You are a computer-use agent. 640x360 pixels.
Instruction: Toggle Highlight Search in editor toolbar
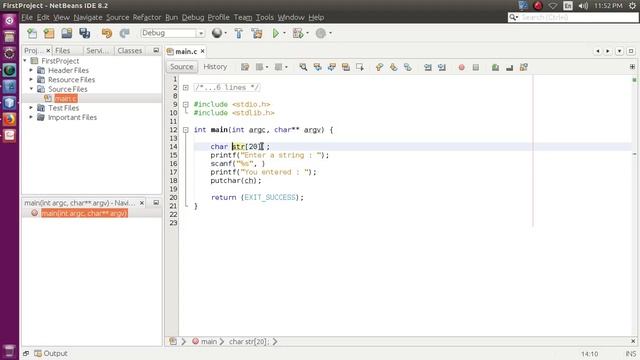pyautogui.click(x=346, y=67)
